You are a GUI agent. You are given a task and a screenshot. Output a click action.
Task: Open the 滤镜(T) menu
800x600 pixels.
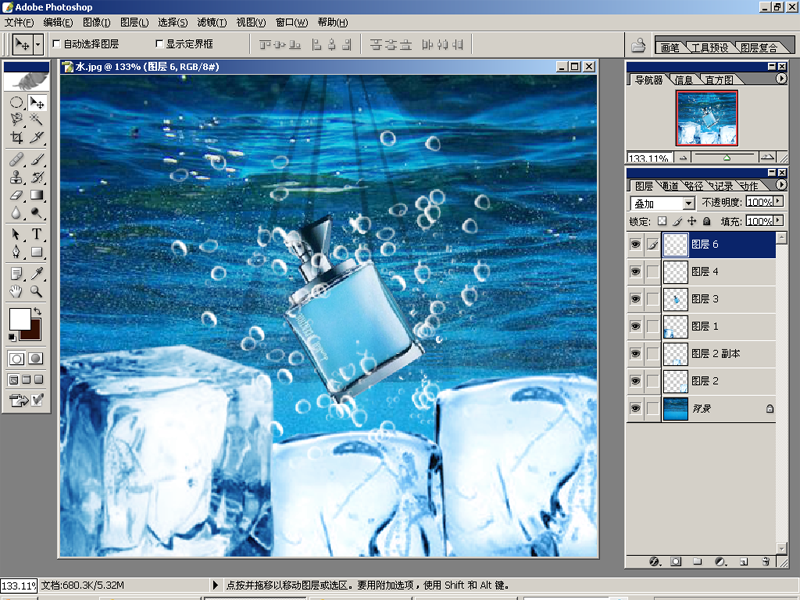point(212,22)
